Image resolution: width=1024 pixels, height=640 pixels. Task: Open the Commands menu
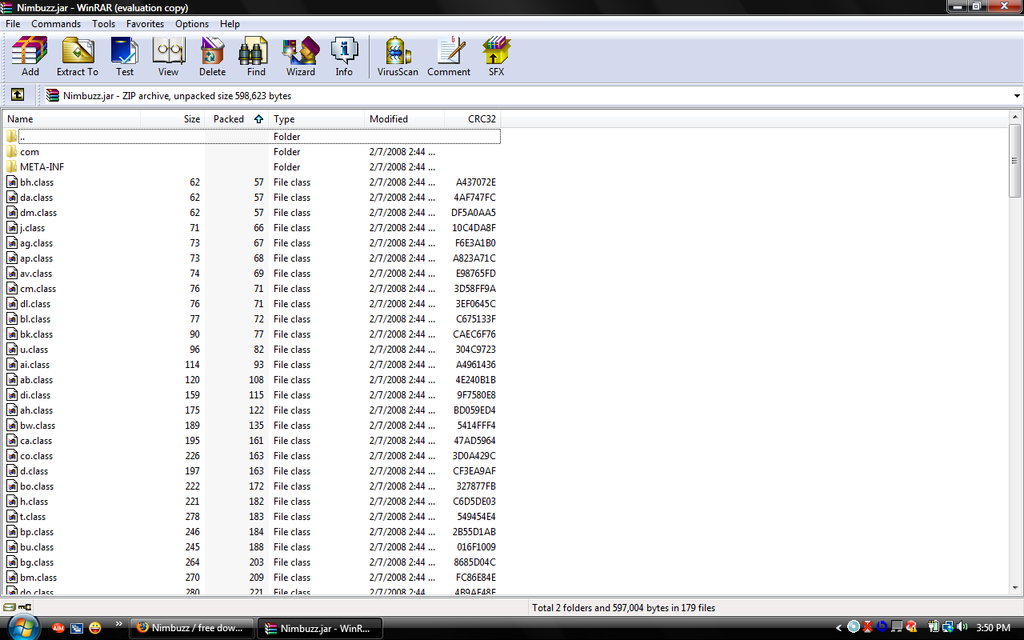[56, 24]
